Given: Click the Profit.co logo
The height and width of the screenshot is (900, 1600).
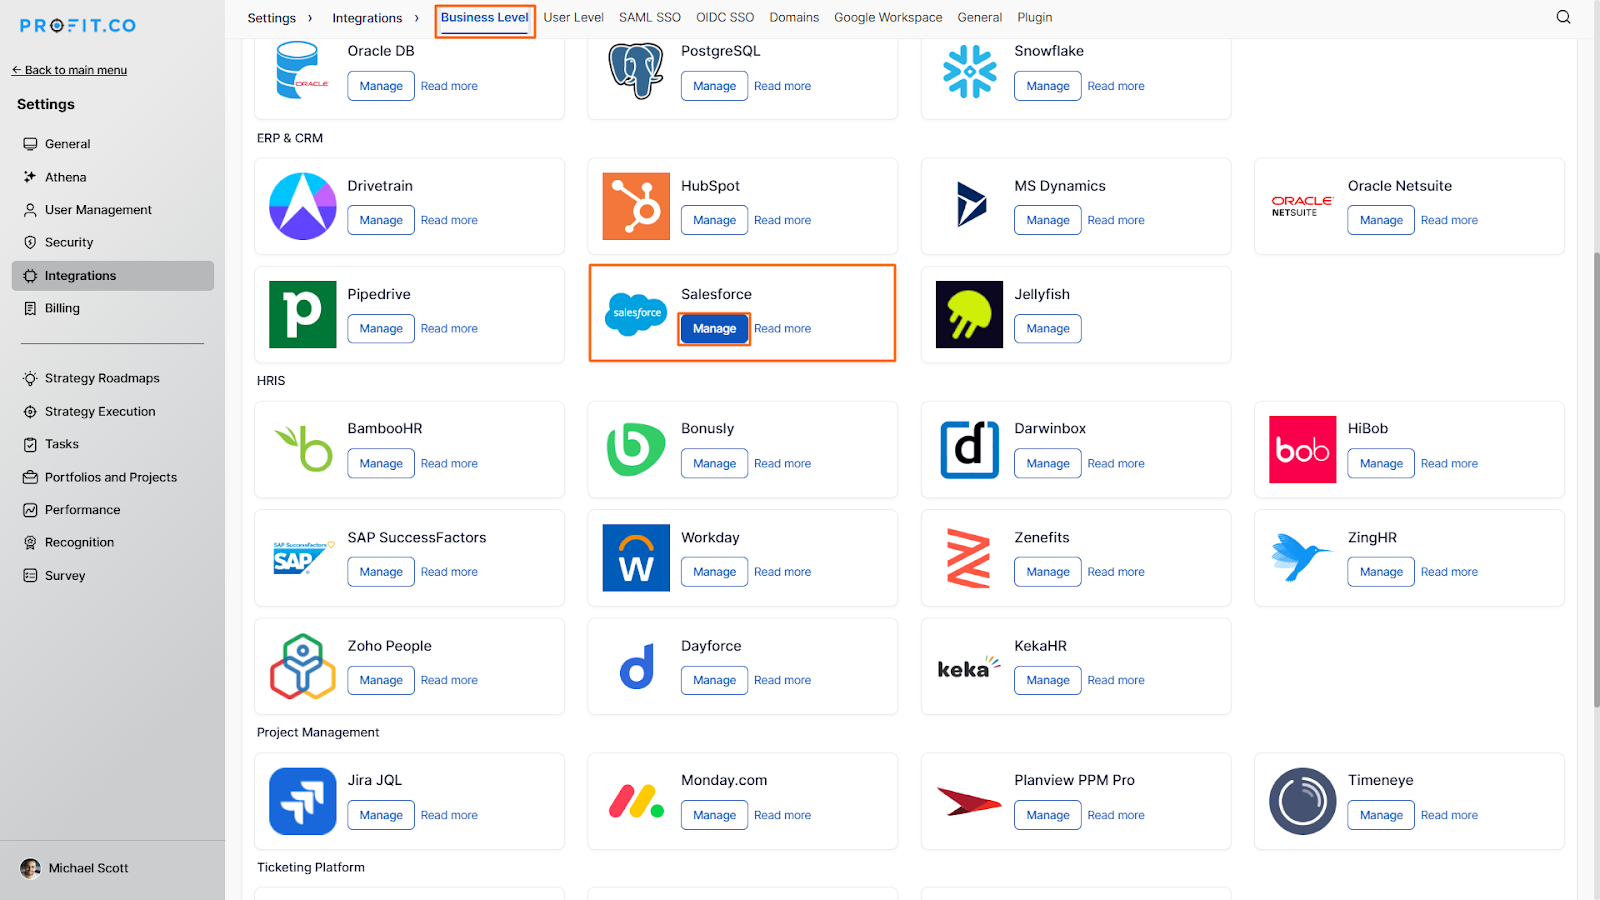Looking at the screenshot, I should tap(78, 26).
